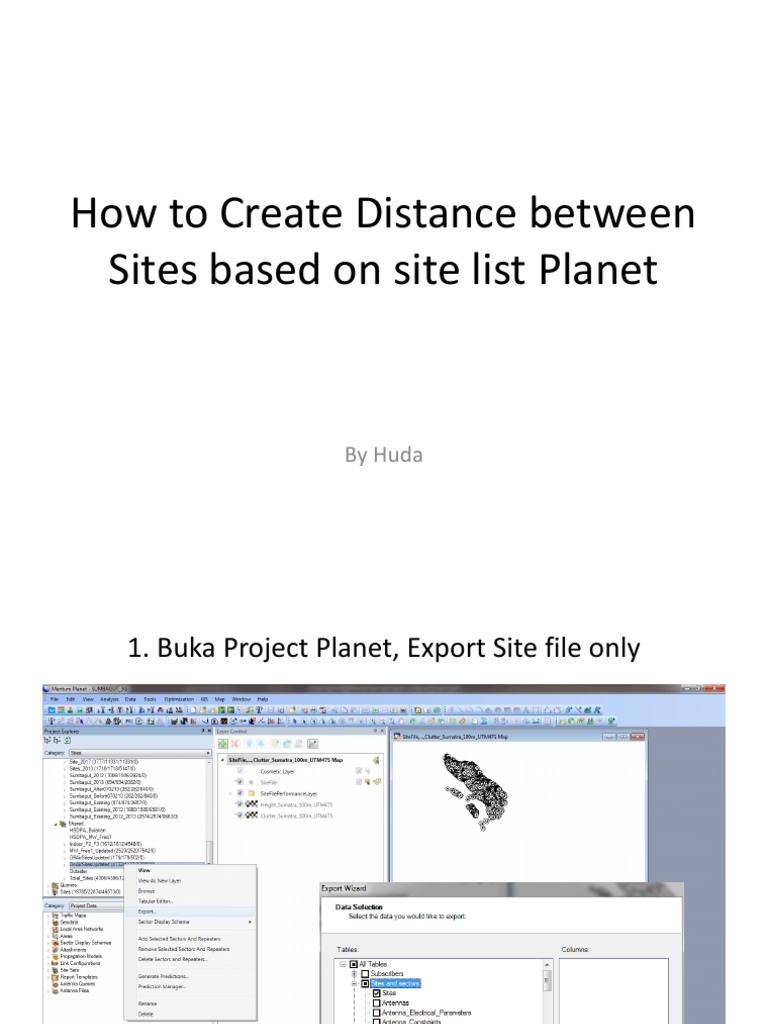Close the Layer Control panel

383,731
